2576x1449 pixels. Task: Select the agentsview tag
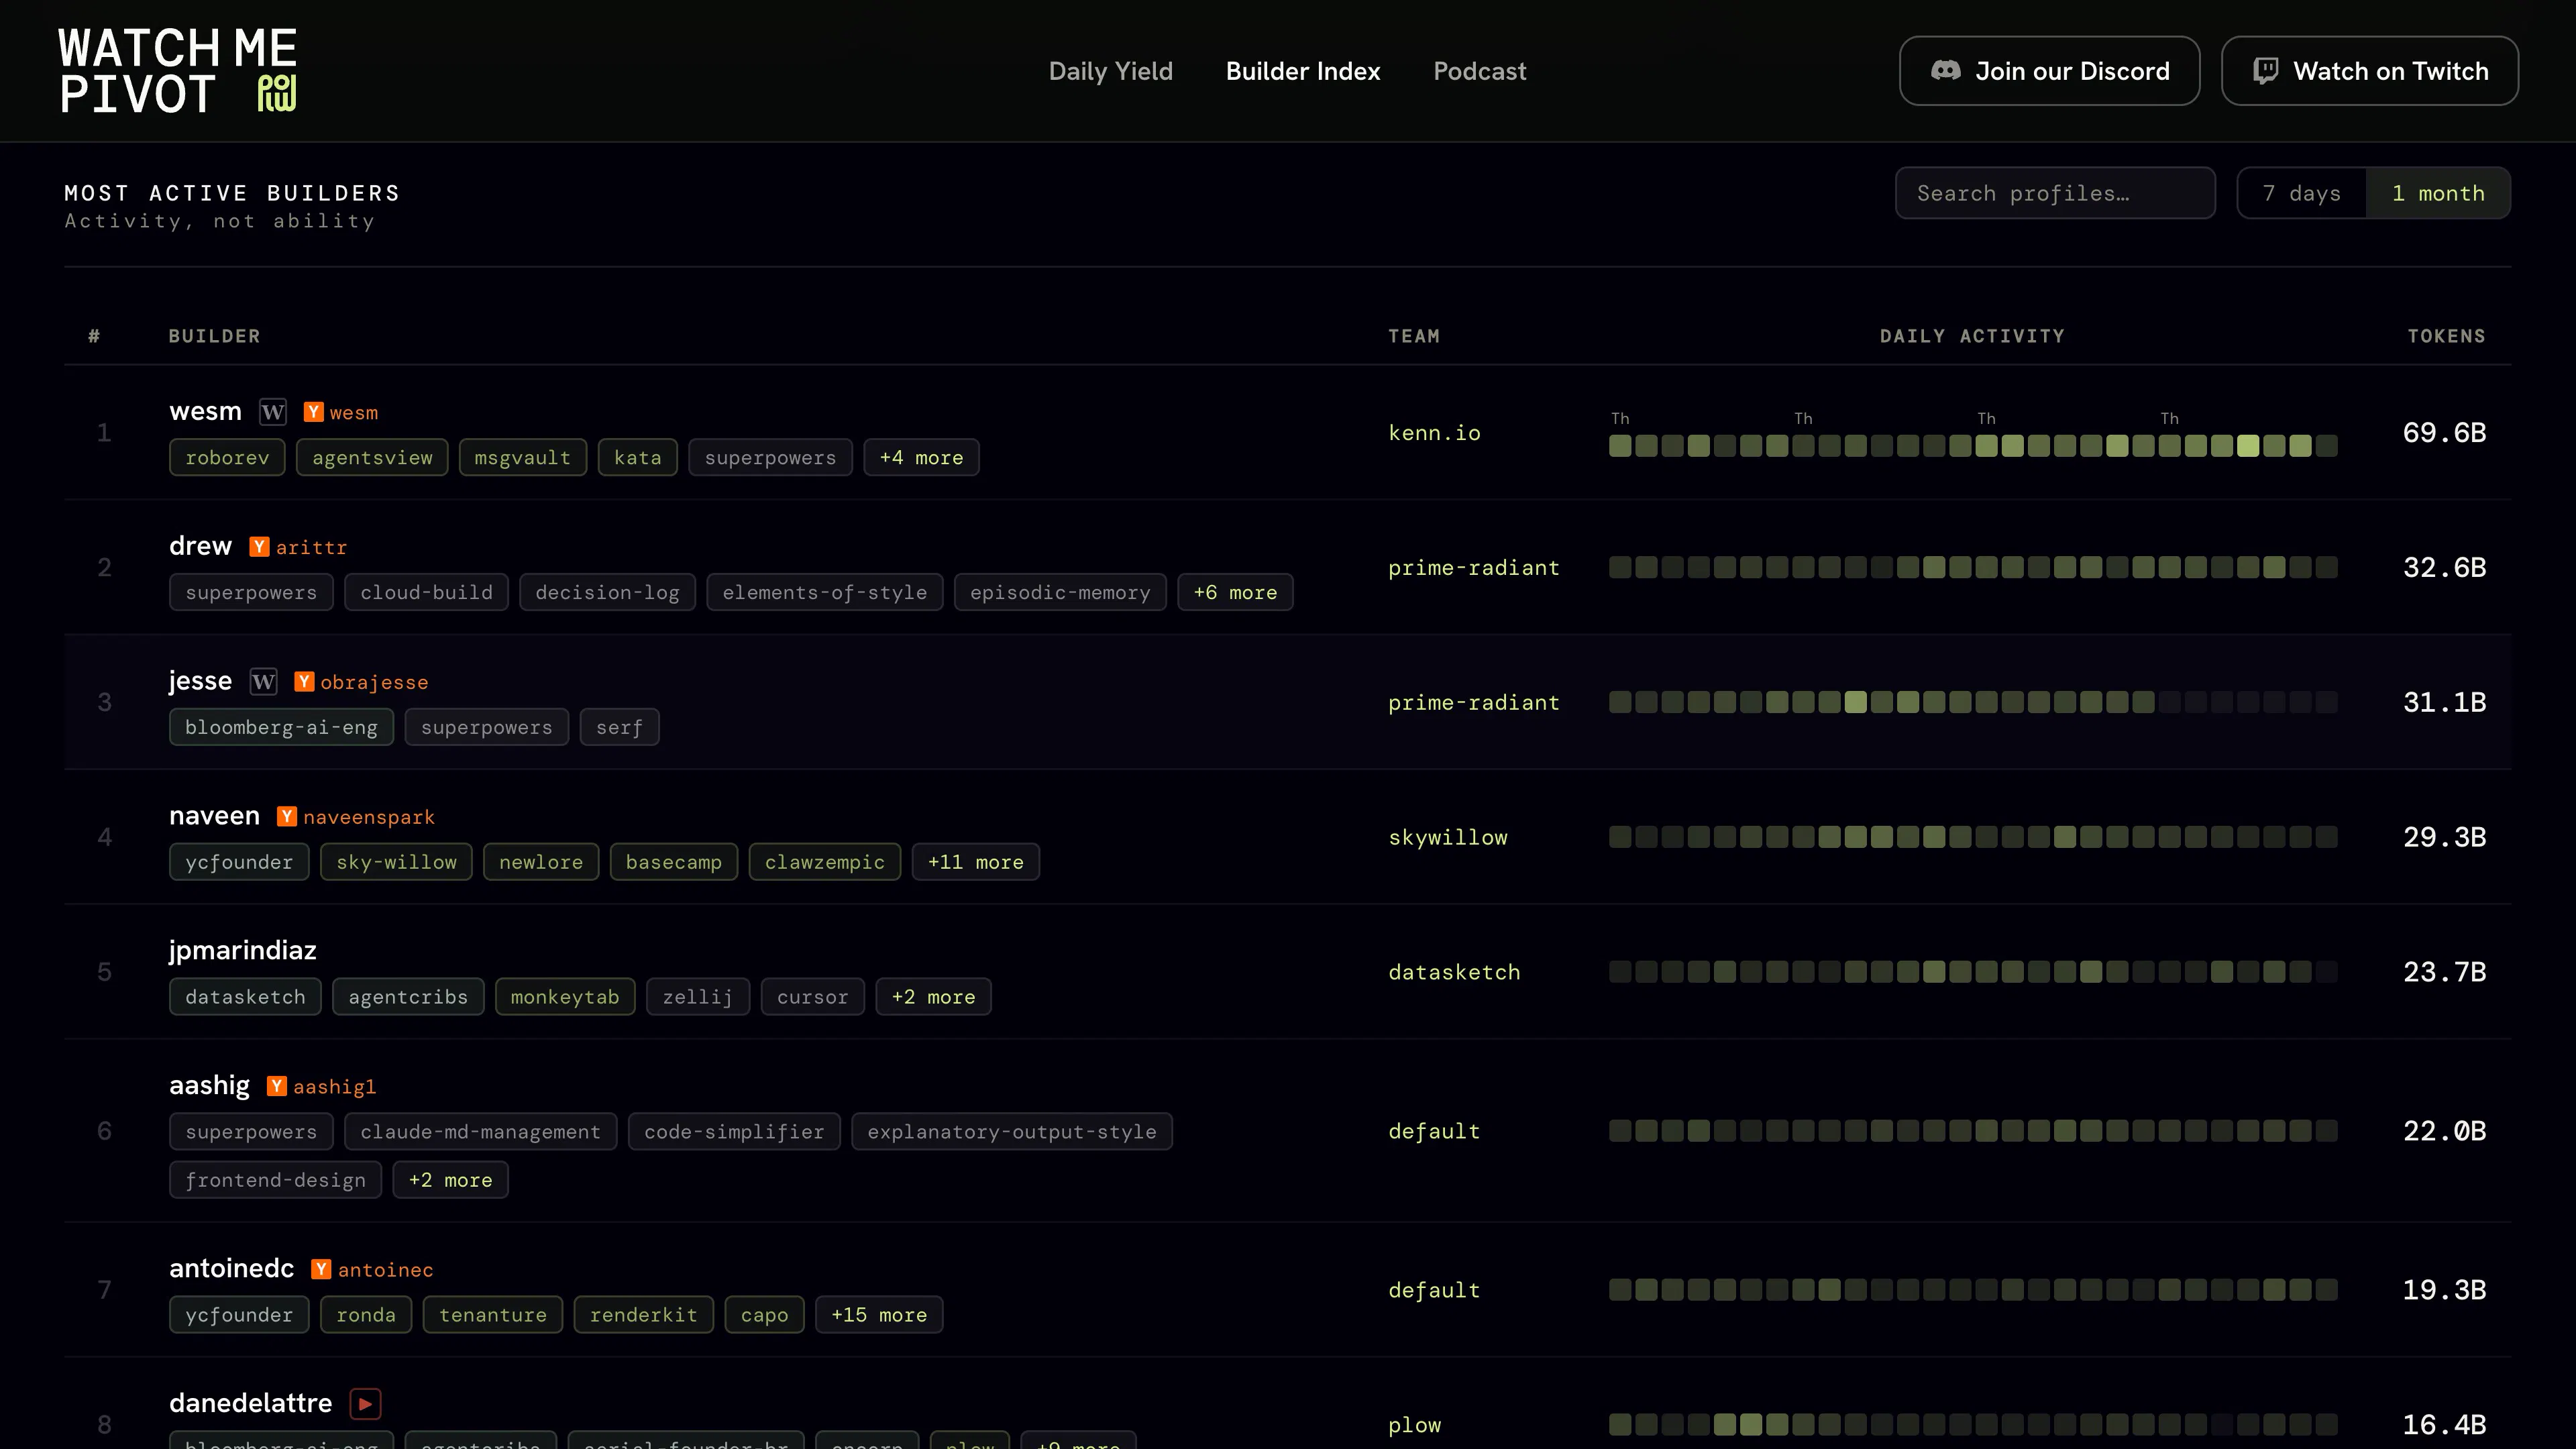372,458
